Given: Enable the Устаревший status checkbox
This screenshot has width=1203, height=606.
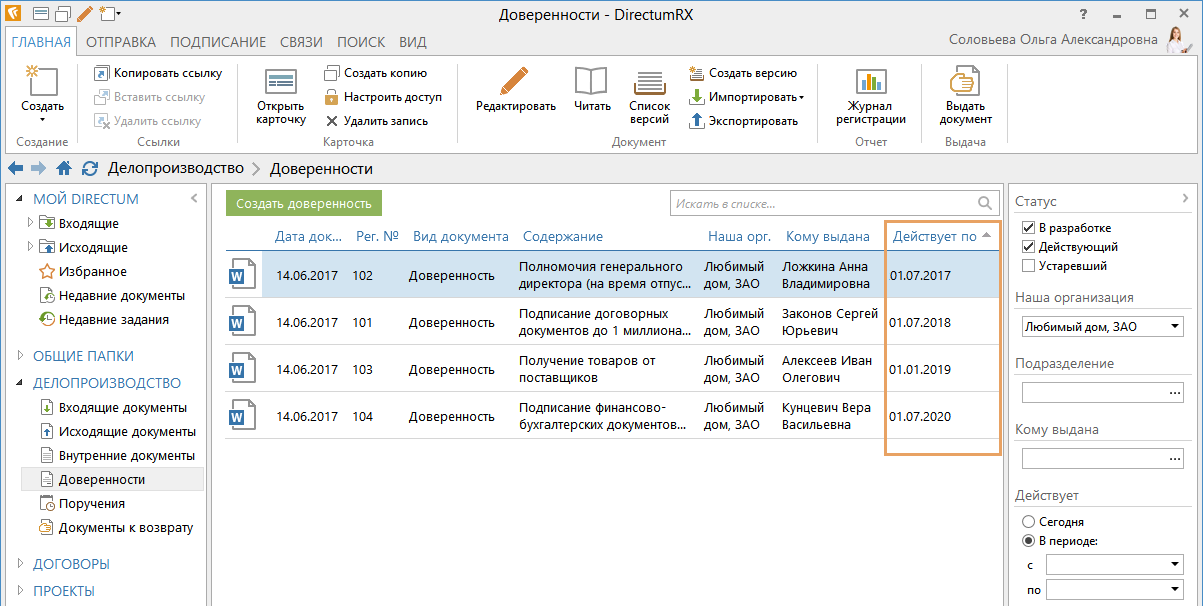Looking at the screenshot, I should coord(1028,266).
